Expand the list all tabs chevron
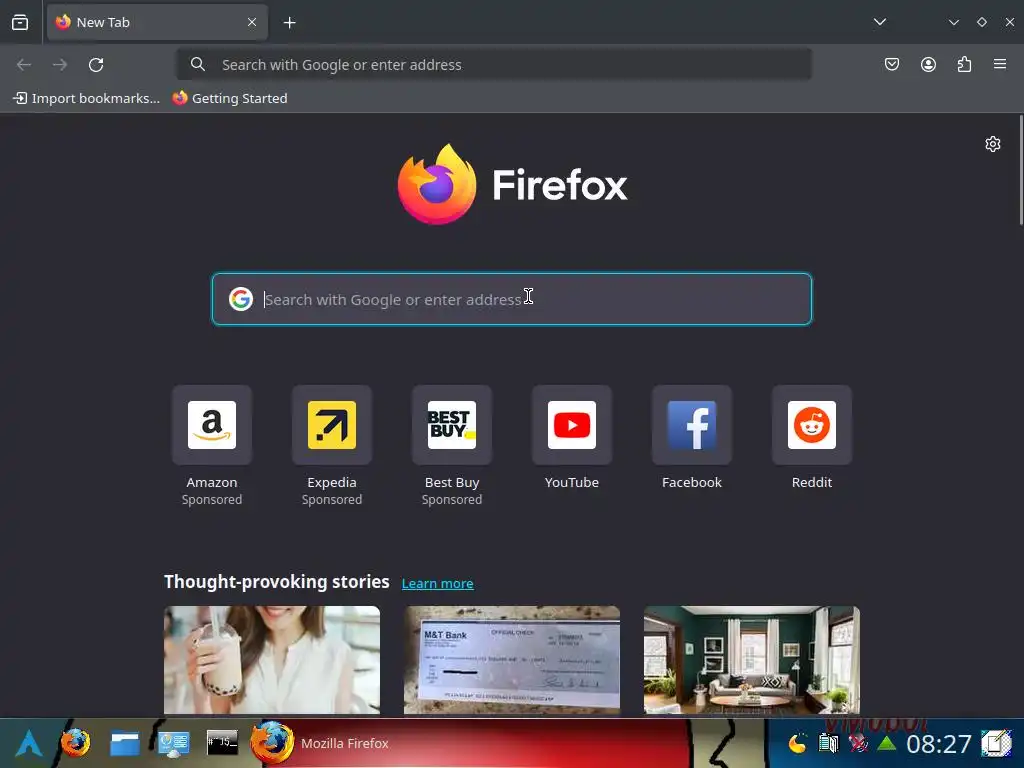 coord(880,22)
